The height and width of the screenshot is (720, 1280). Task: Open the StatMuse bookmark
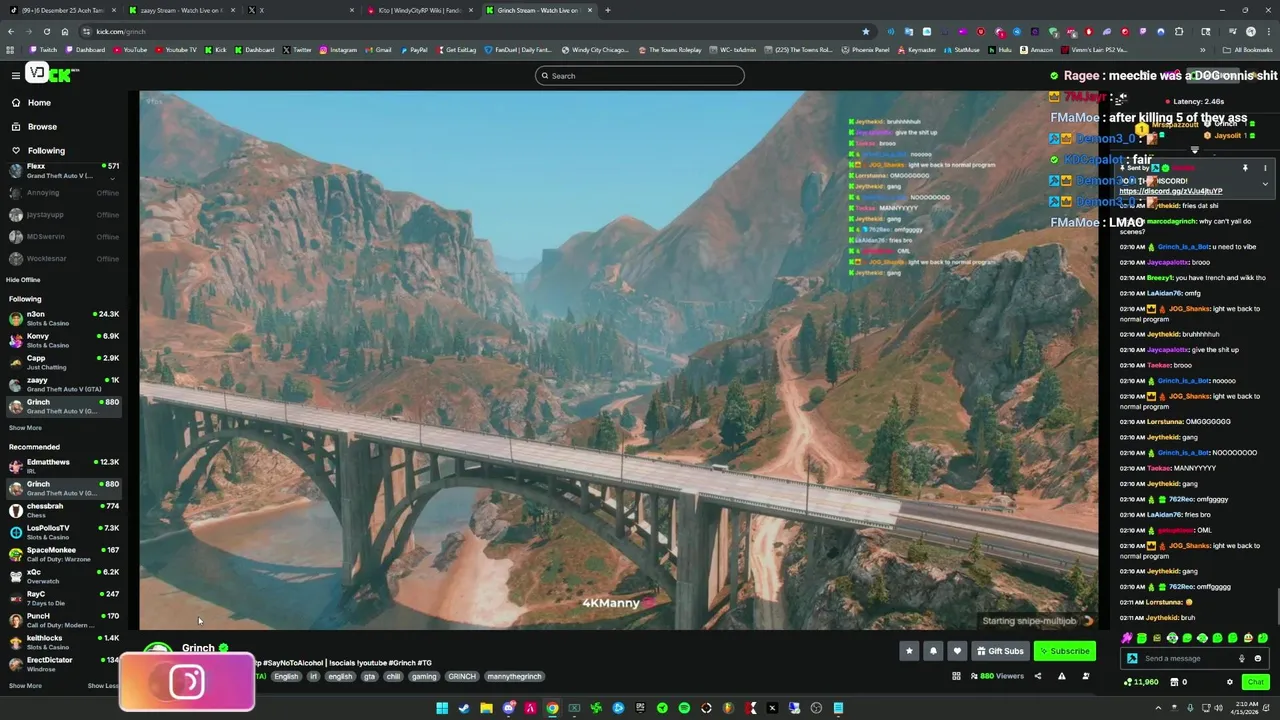(x=961, y=49)
